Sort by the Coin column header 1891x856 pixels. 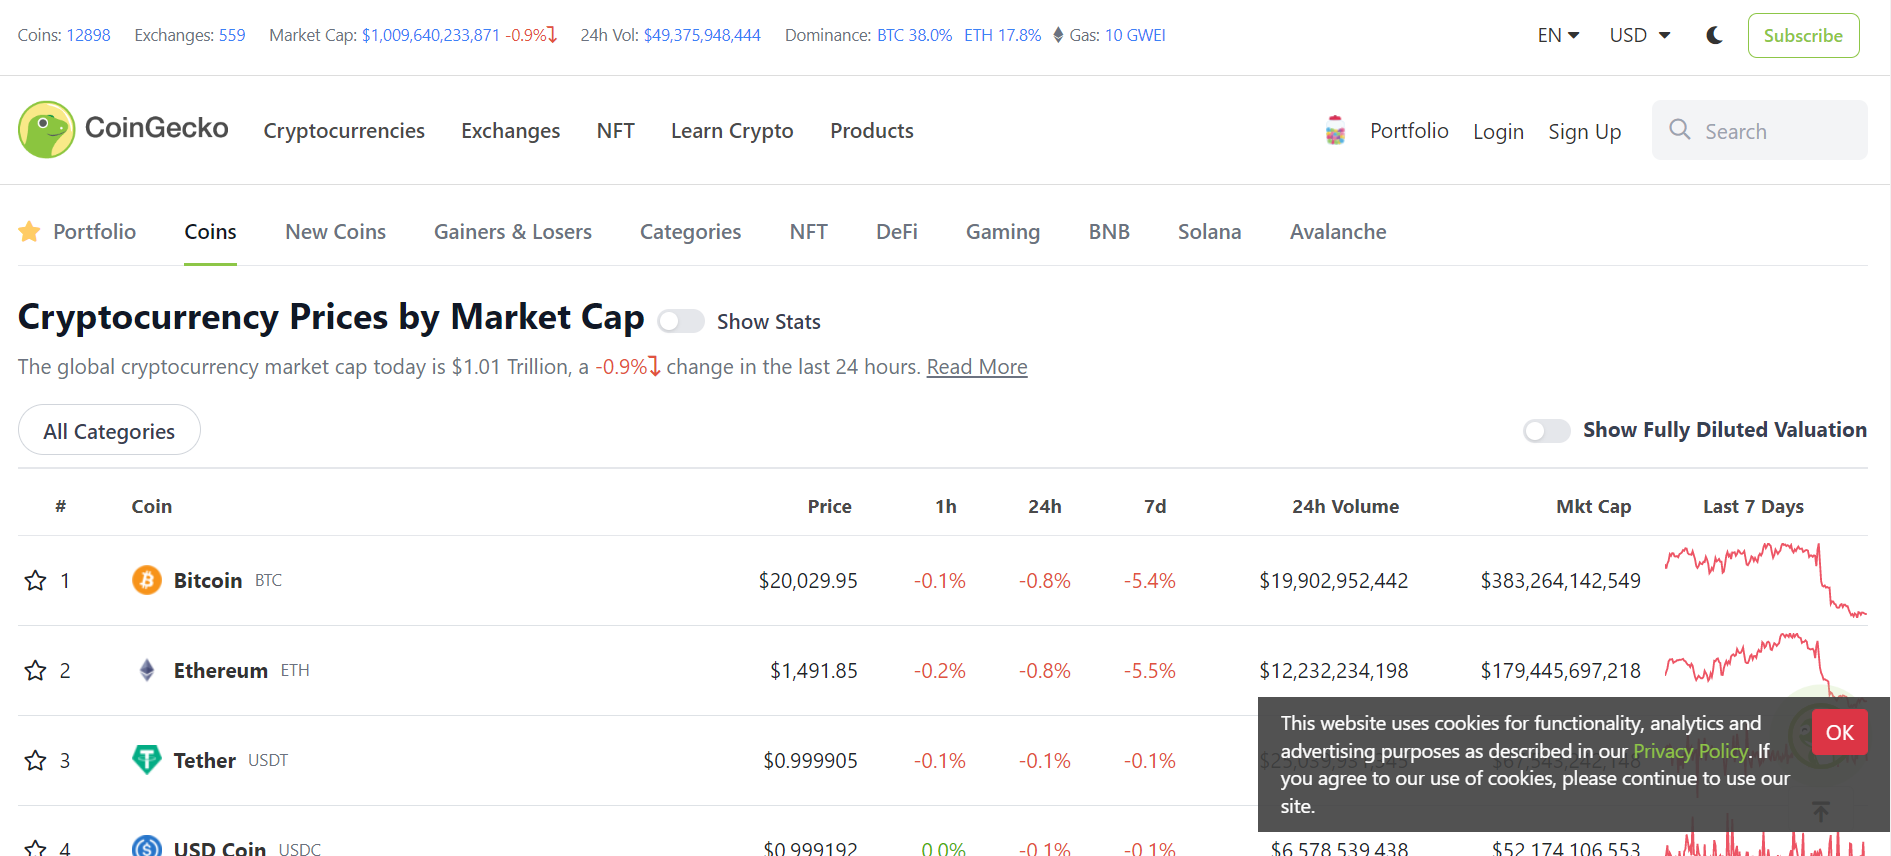(152, 506)
